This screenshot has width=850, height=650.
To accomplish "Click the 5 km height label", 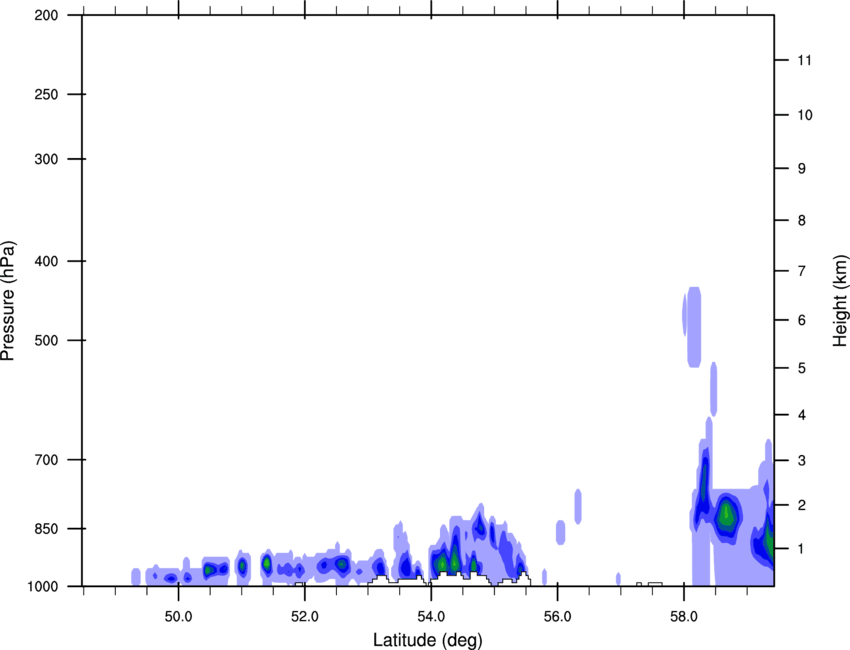I will (802, 369).
